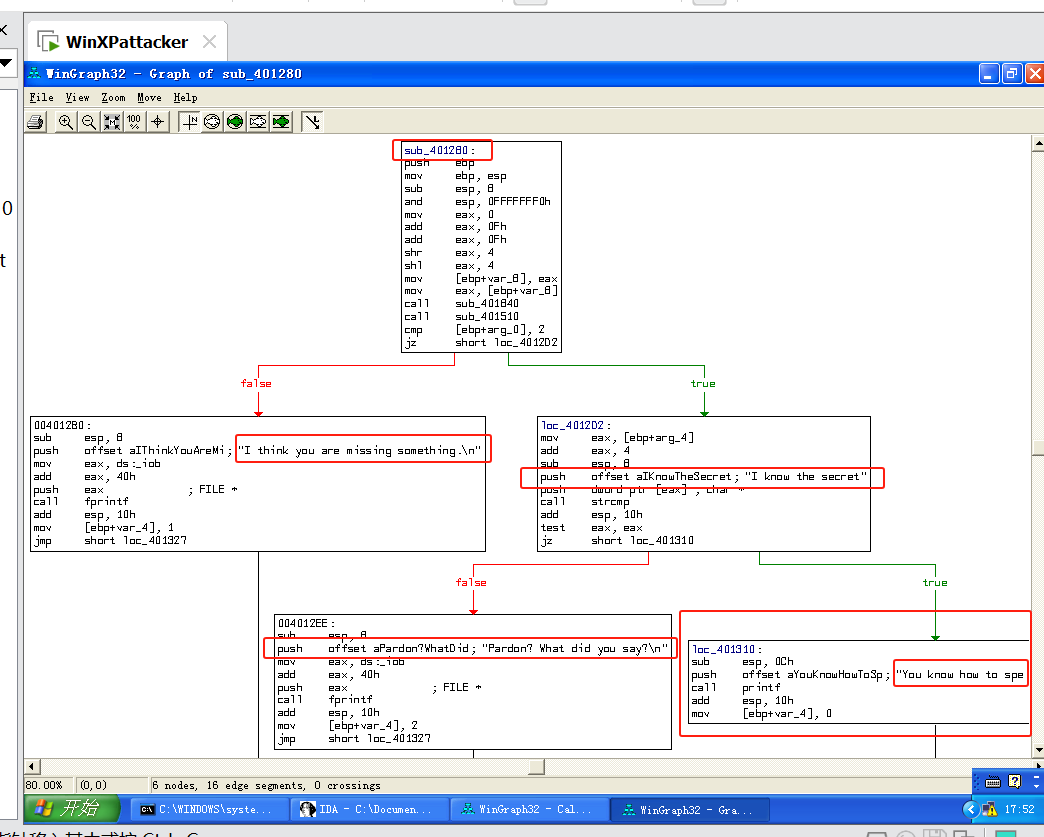
Task: Click the Zoom Out magnifier icon
Action: tap(89, 122)
